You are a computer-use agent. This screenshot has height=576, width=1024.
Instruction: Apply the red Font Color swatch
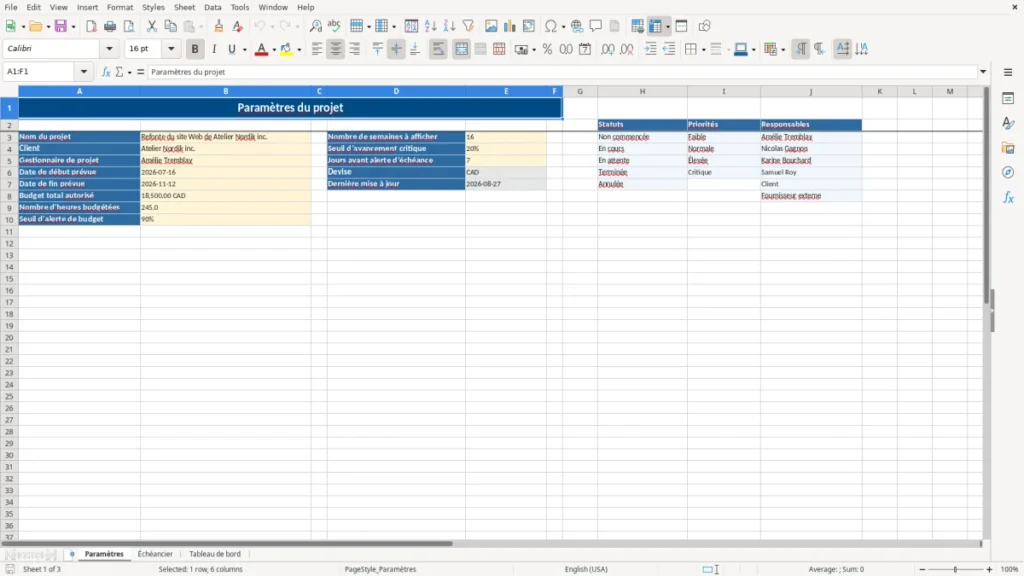coord(261,49)
